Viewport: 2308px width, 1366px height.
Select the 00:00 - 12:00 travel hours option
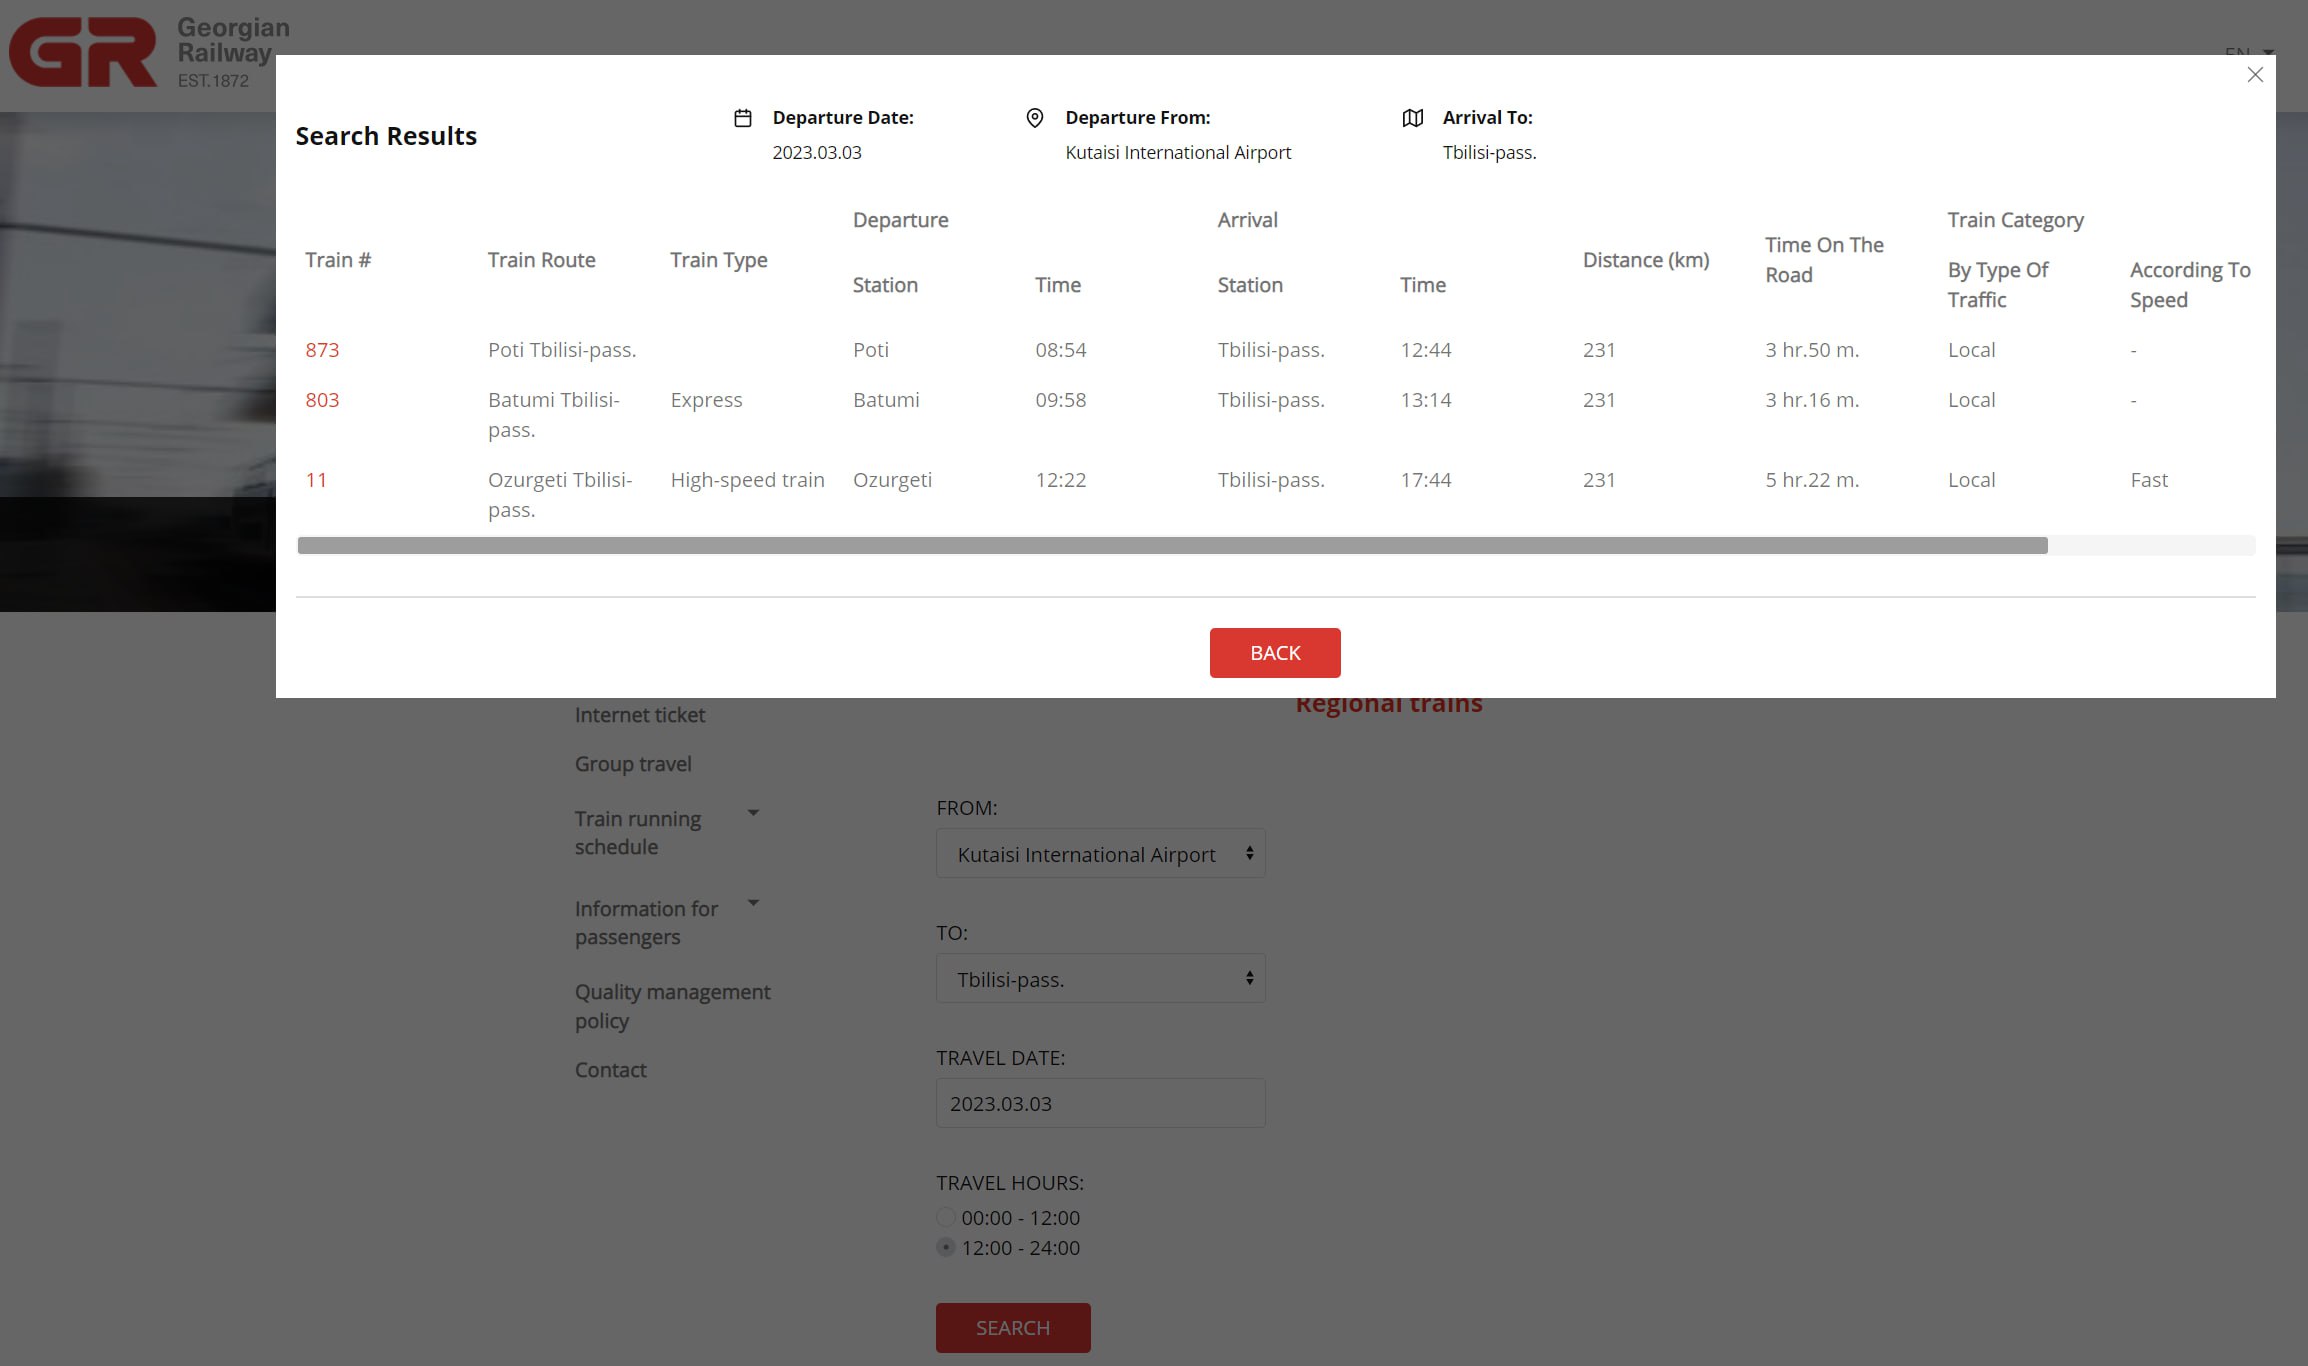[946, 1218]
